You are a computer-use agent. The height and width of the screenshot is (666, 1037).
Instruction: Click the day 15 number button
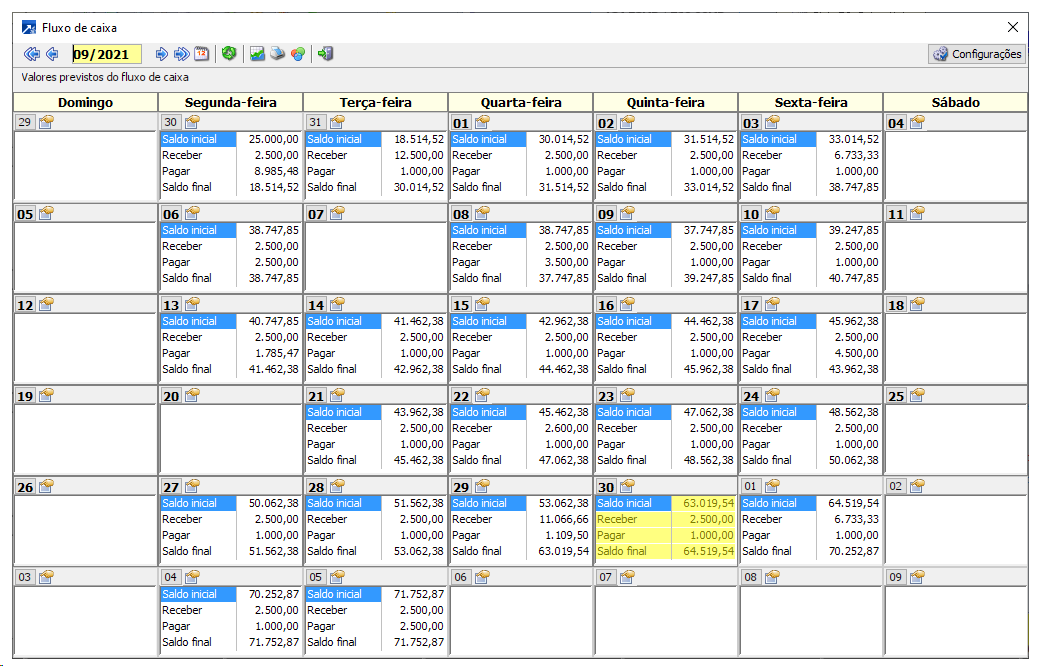pyautogui.click(x=461, y=305)
